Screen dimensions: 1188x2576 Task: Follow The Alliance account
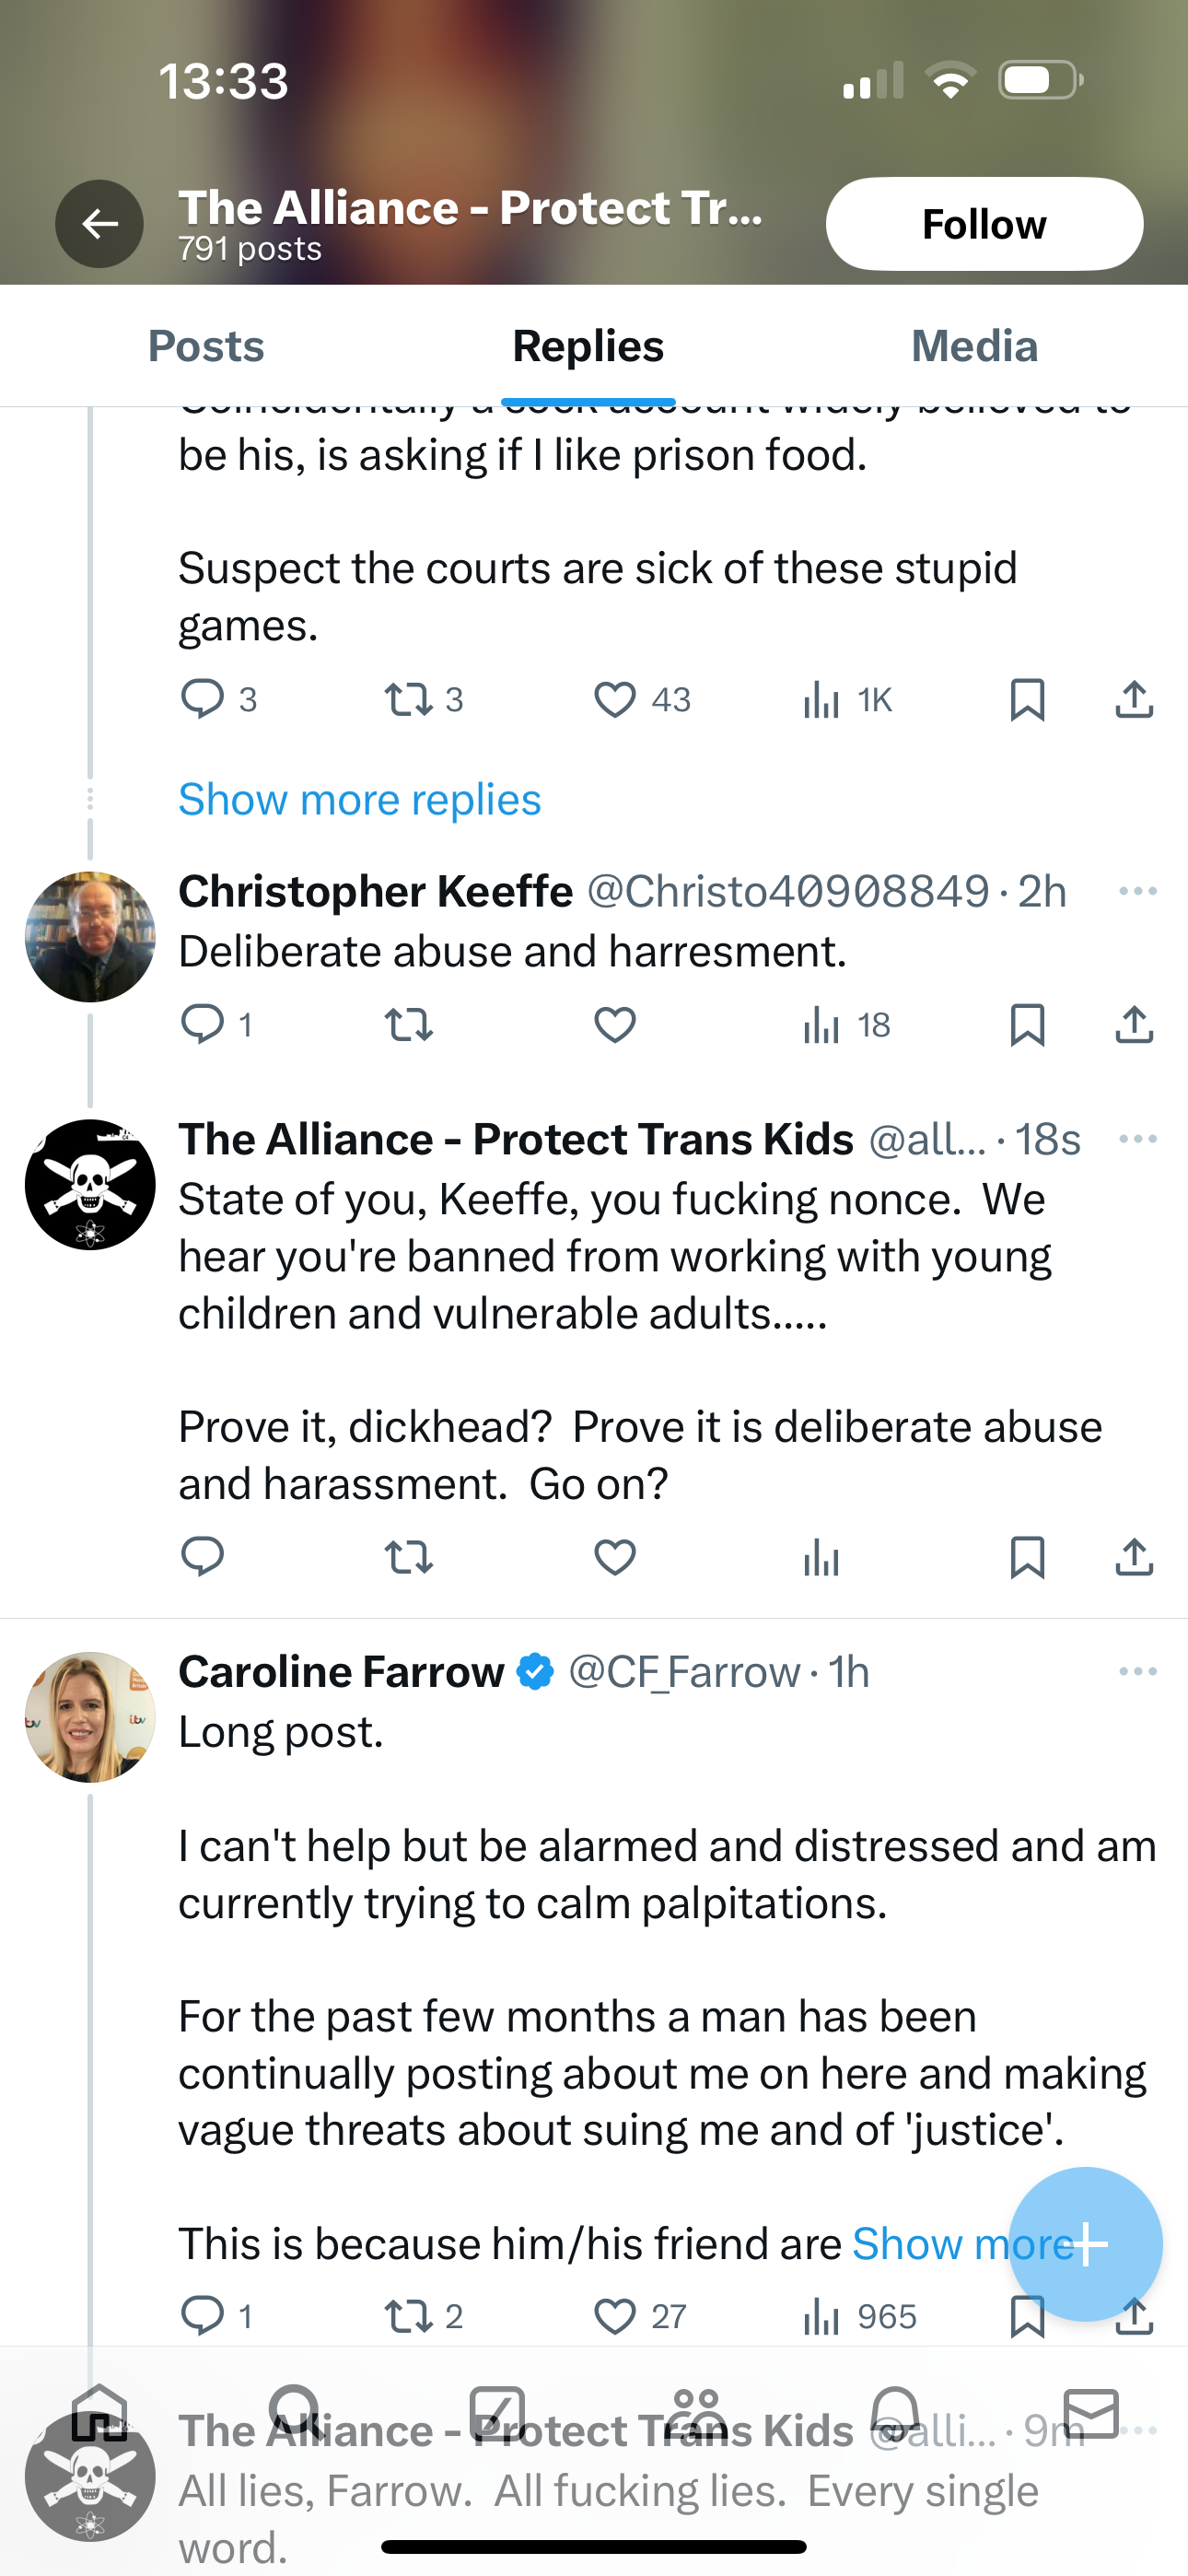pyautogui.click(x=984, y=224)
